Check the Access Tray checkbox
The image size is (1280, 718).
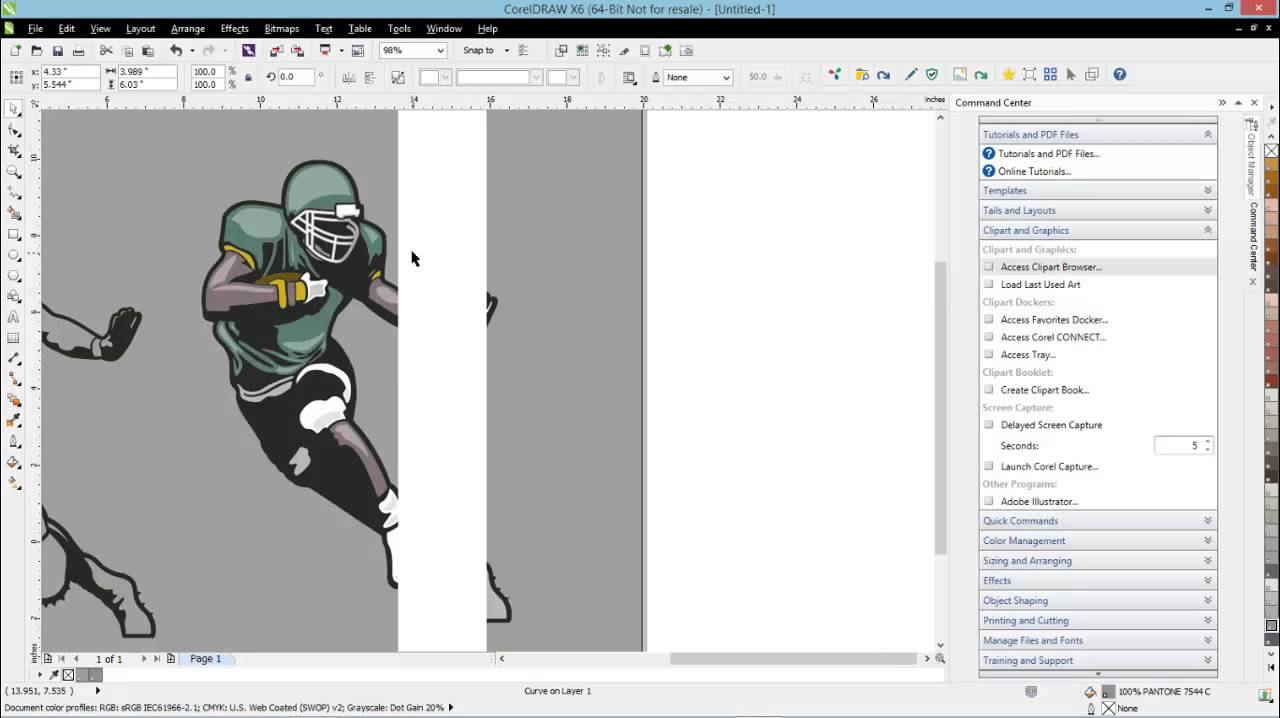point(989,354)
